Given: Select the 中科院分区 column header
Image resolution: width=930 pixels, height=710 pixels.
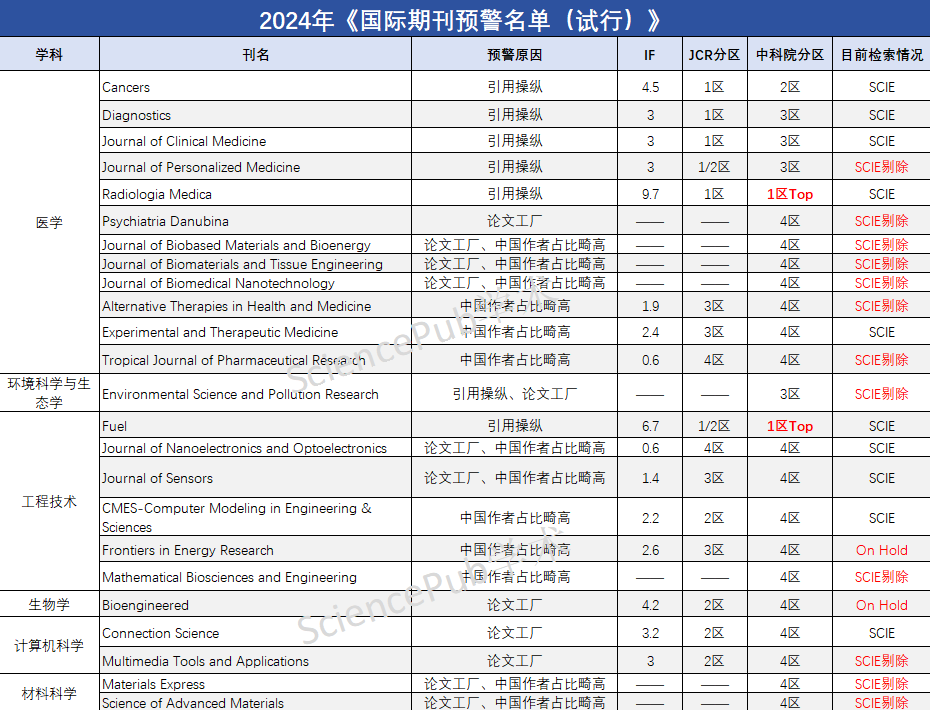Looking at the screenshot, I should click(x=790, y=55).
